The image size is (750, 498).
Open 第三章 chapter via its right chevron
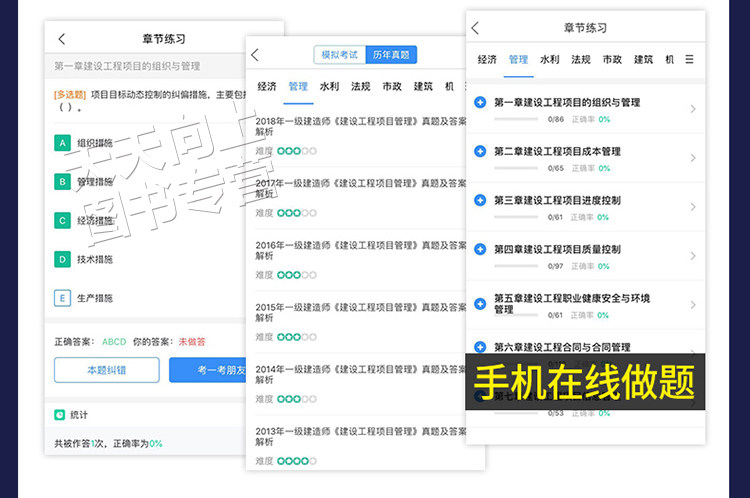[x=693, y=207]
